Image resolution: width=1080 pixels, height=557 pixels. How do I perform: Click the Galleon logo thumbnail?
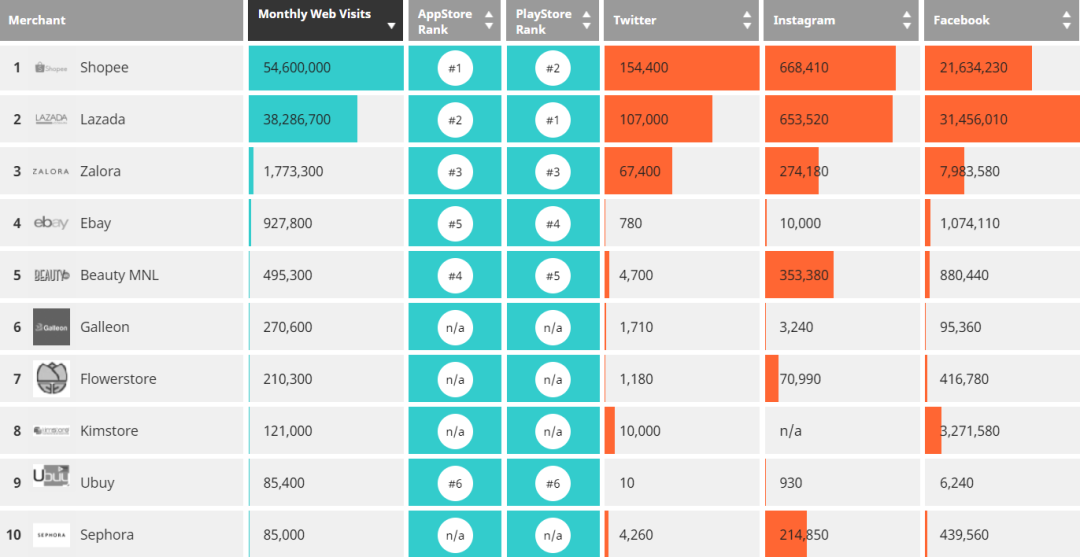(x=51, y=327)
